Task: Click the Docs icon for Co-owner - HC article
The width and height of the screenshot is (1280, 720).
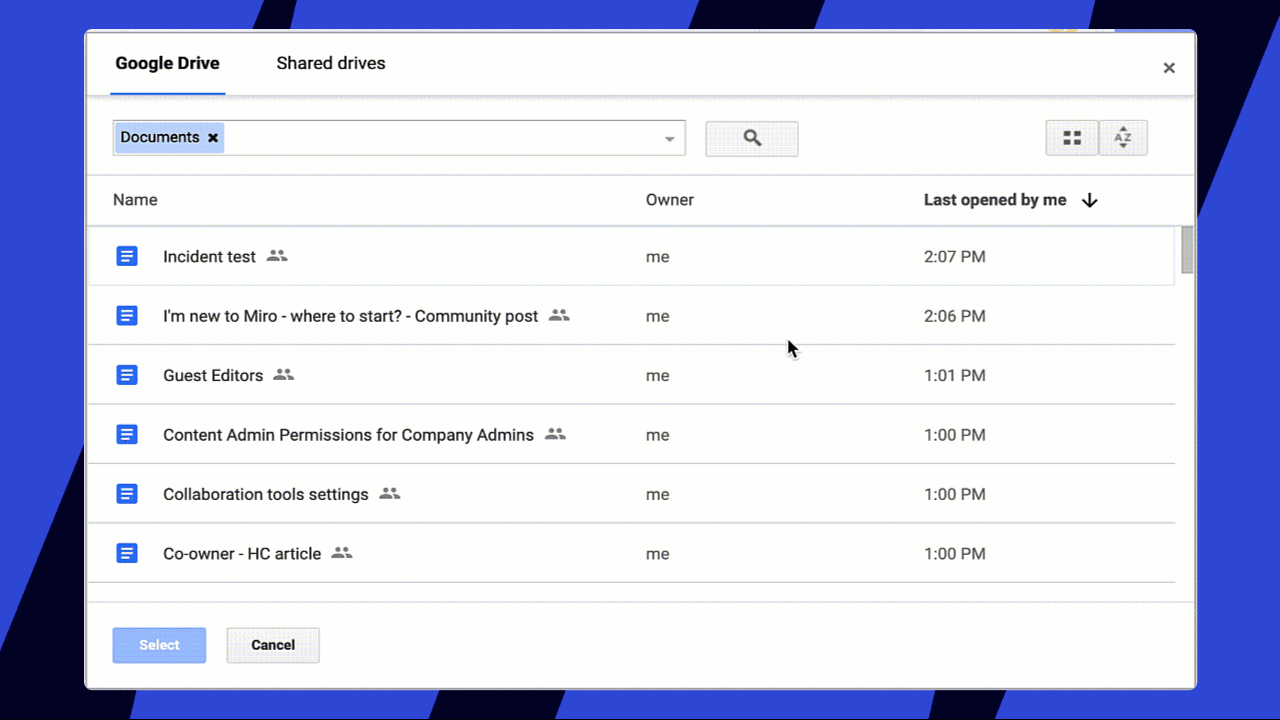Action: 127,553
